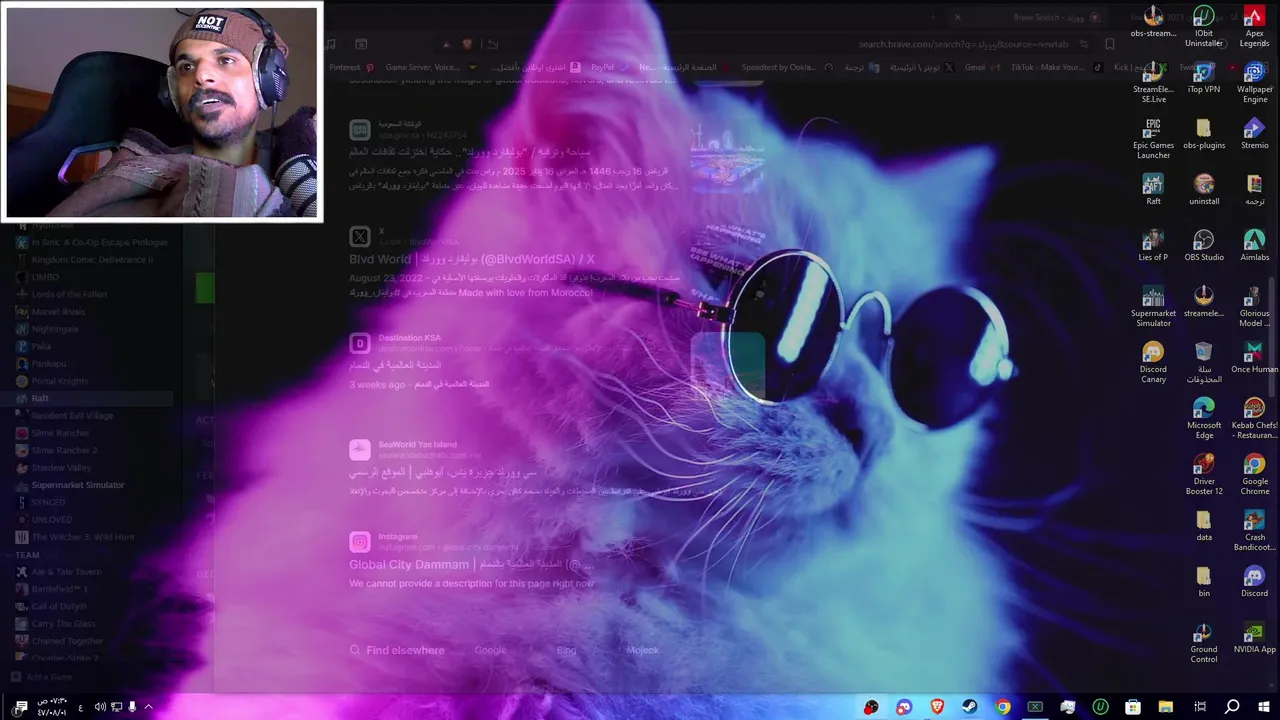Screen dimensions: 1280x720
Task: Open Apex Legends desktop shortcut
Action: click(x=1254, y=27)
